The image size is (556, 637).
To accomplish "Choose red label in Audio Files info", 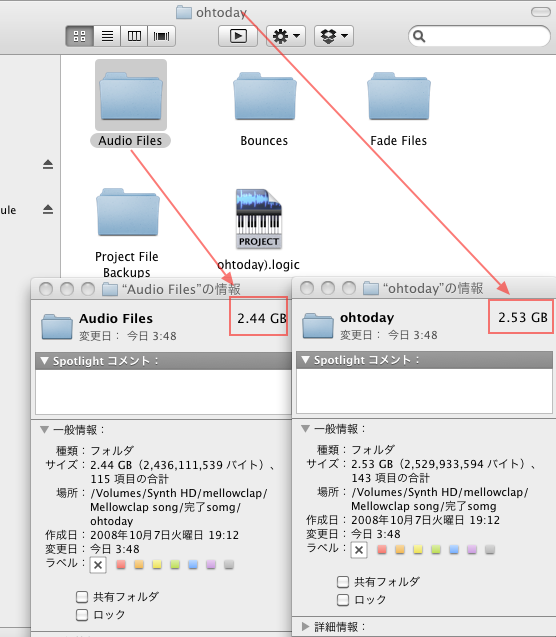I will pyautogui.click(x=121, y=564).
